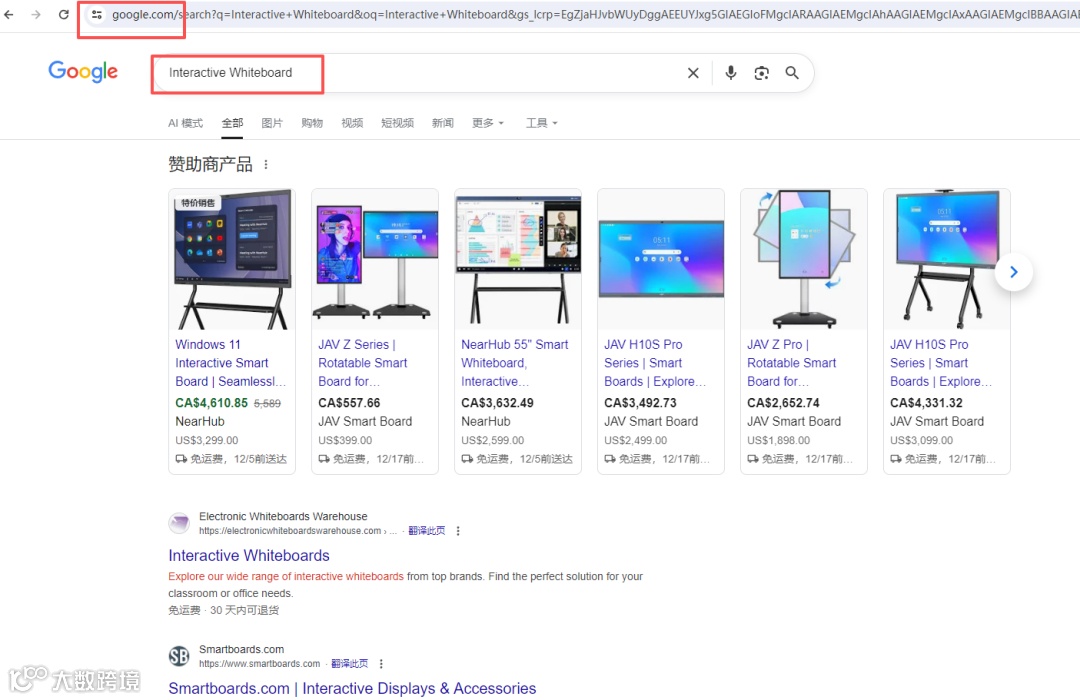
Task: Open Windows 11 Interactive Smart Board product title
Action: click(230, 362)
